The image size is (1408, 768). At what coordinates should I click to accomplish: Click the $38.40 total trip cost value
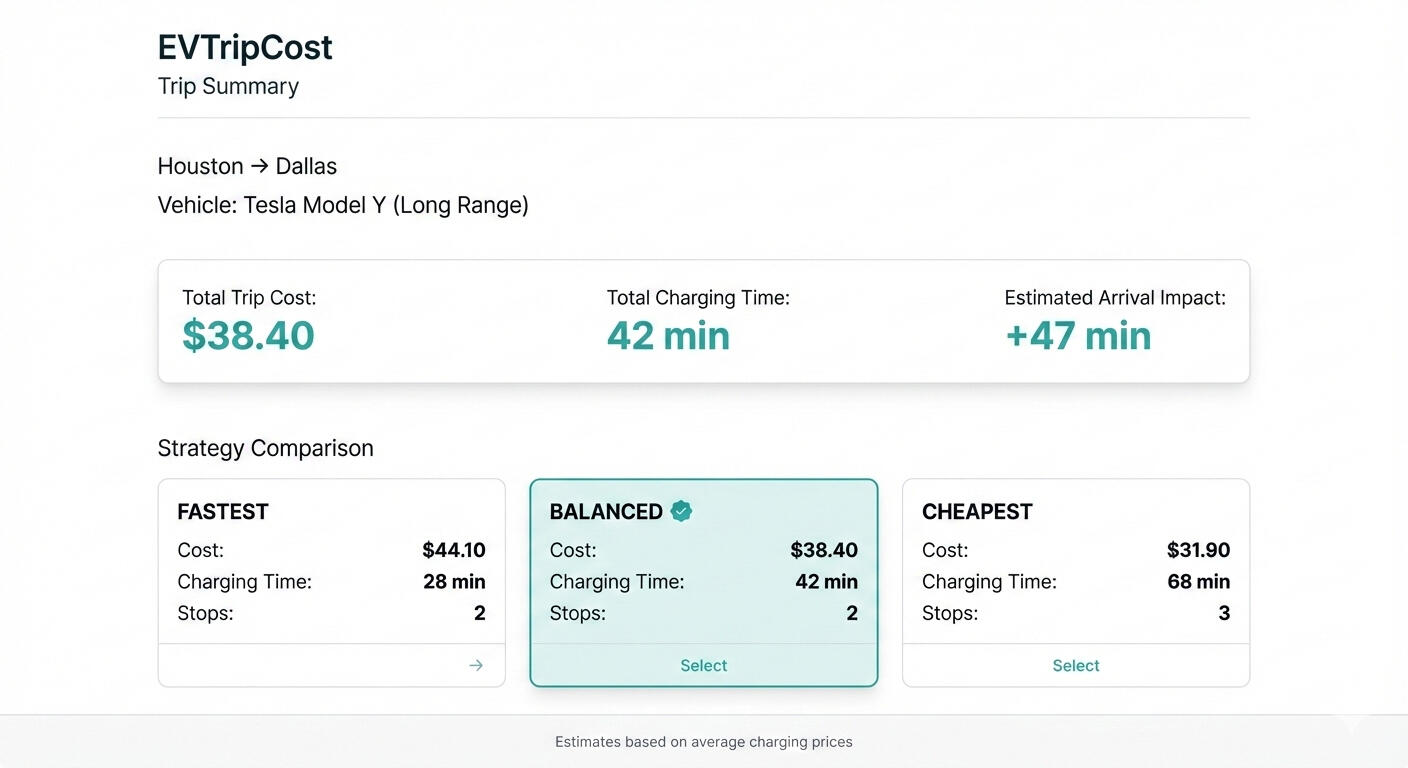pyautogui.click(x=248, y=336)
